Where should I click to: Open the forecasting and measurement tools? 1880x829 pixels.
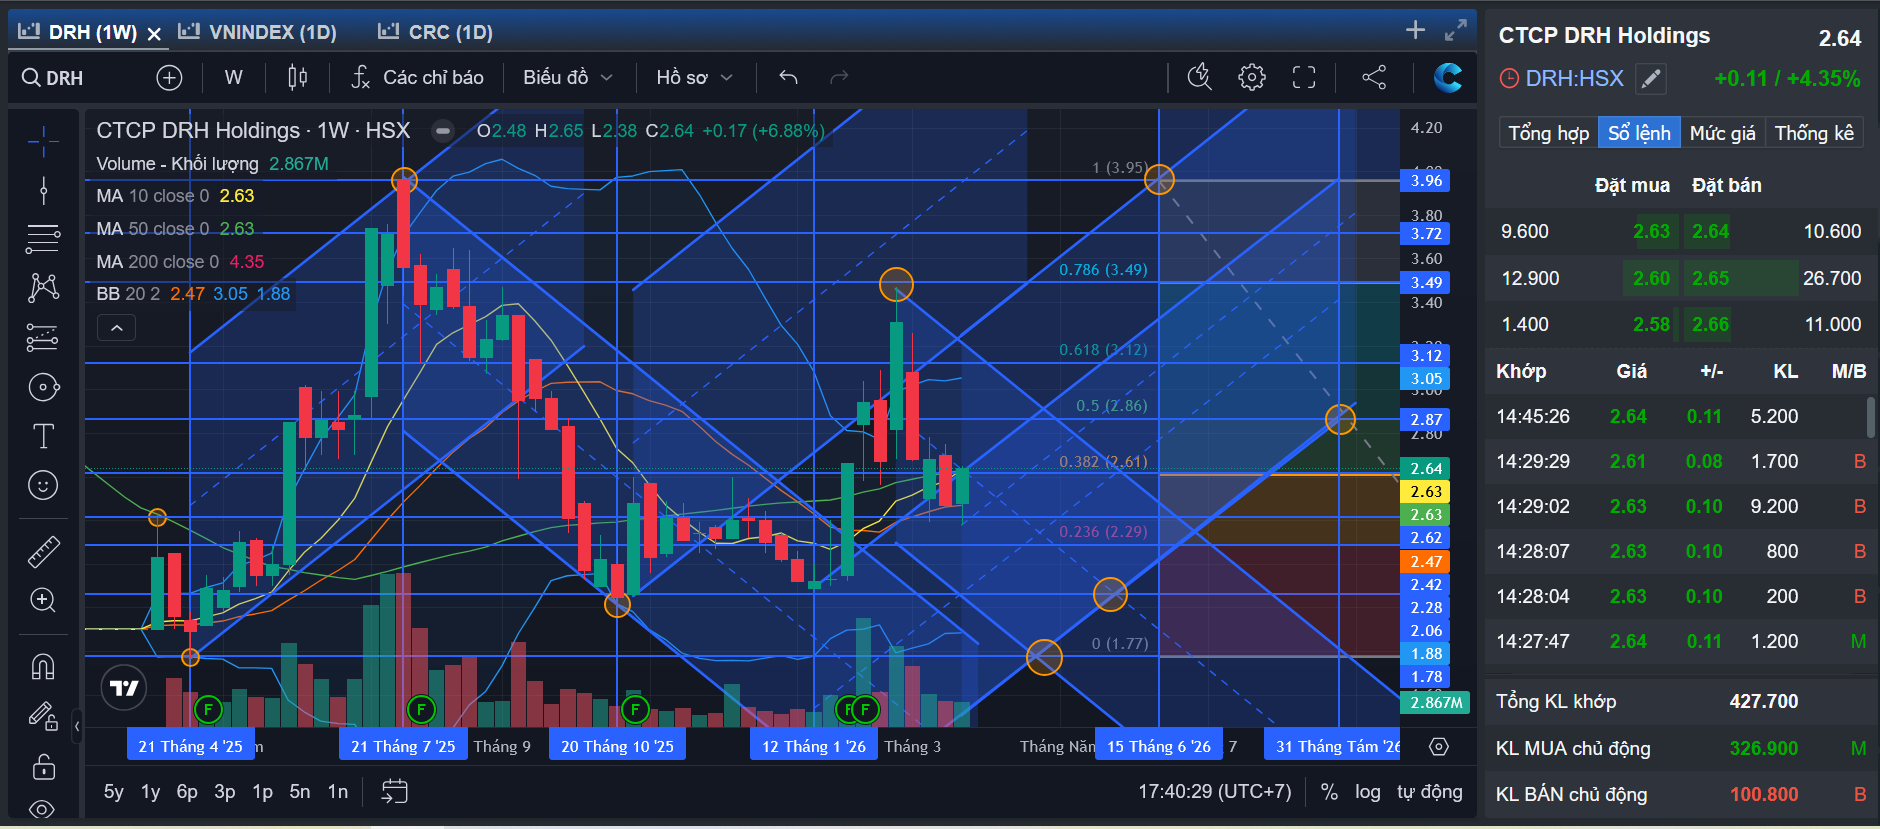[43, 338]
